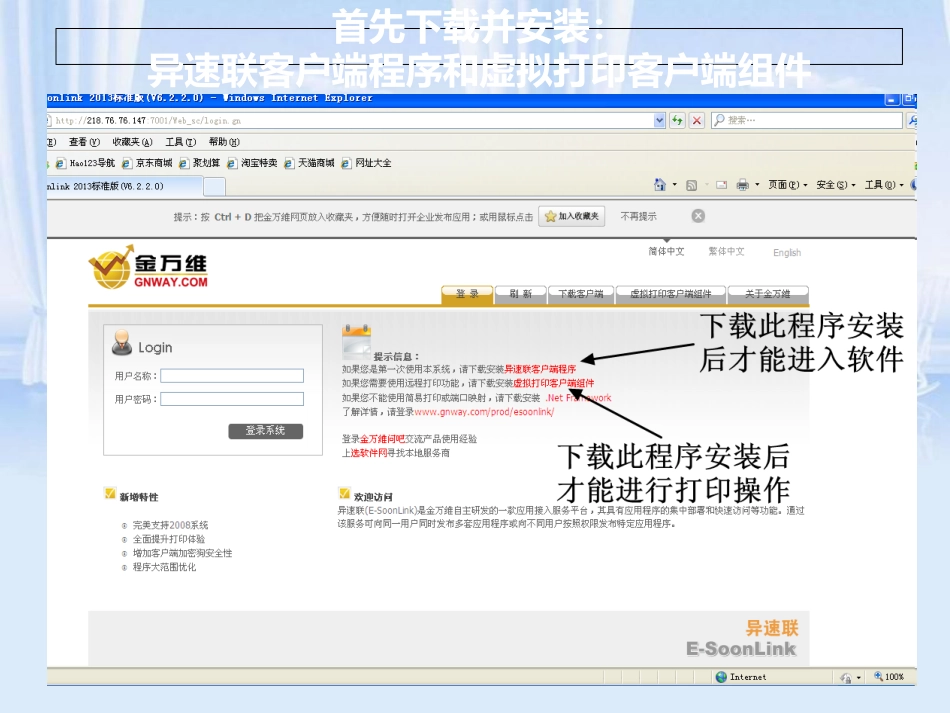Click the 欢迎访问 checkmark icon

coord(344,492)
